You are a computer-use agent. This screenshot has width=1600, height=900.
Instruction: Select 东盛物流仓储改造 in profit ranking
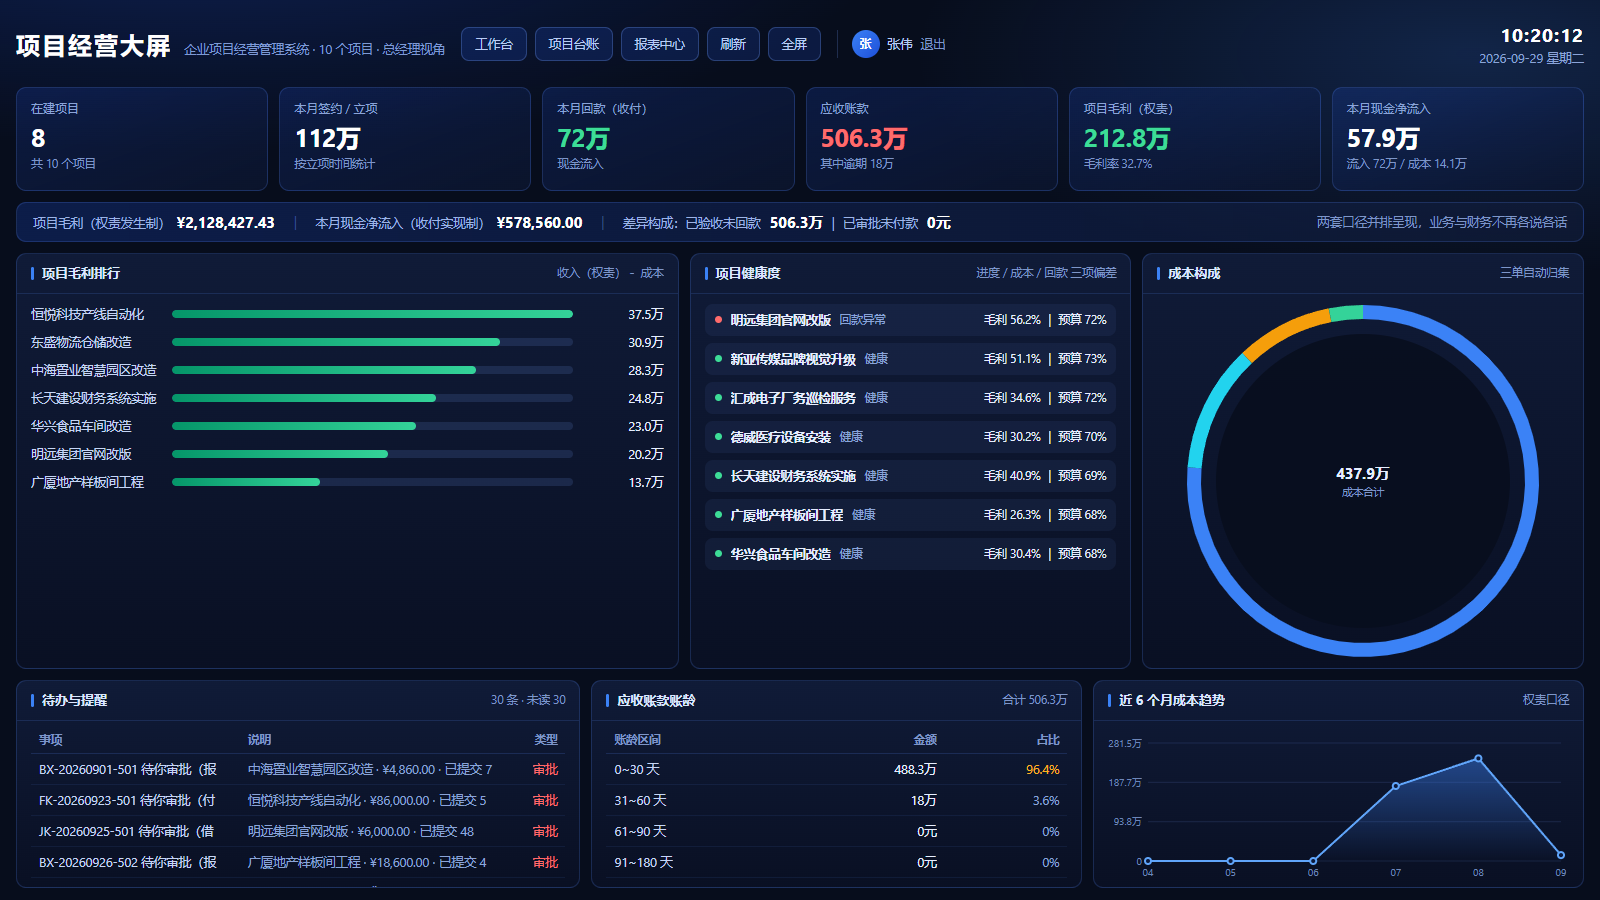coord(347,342)
